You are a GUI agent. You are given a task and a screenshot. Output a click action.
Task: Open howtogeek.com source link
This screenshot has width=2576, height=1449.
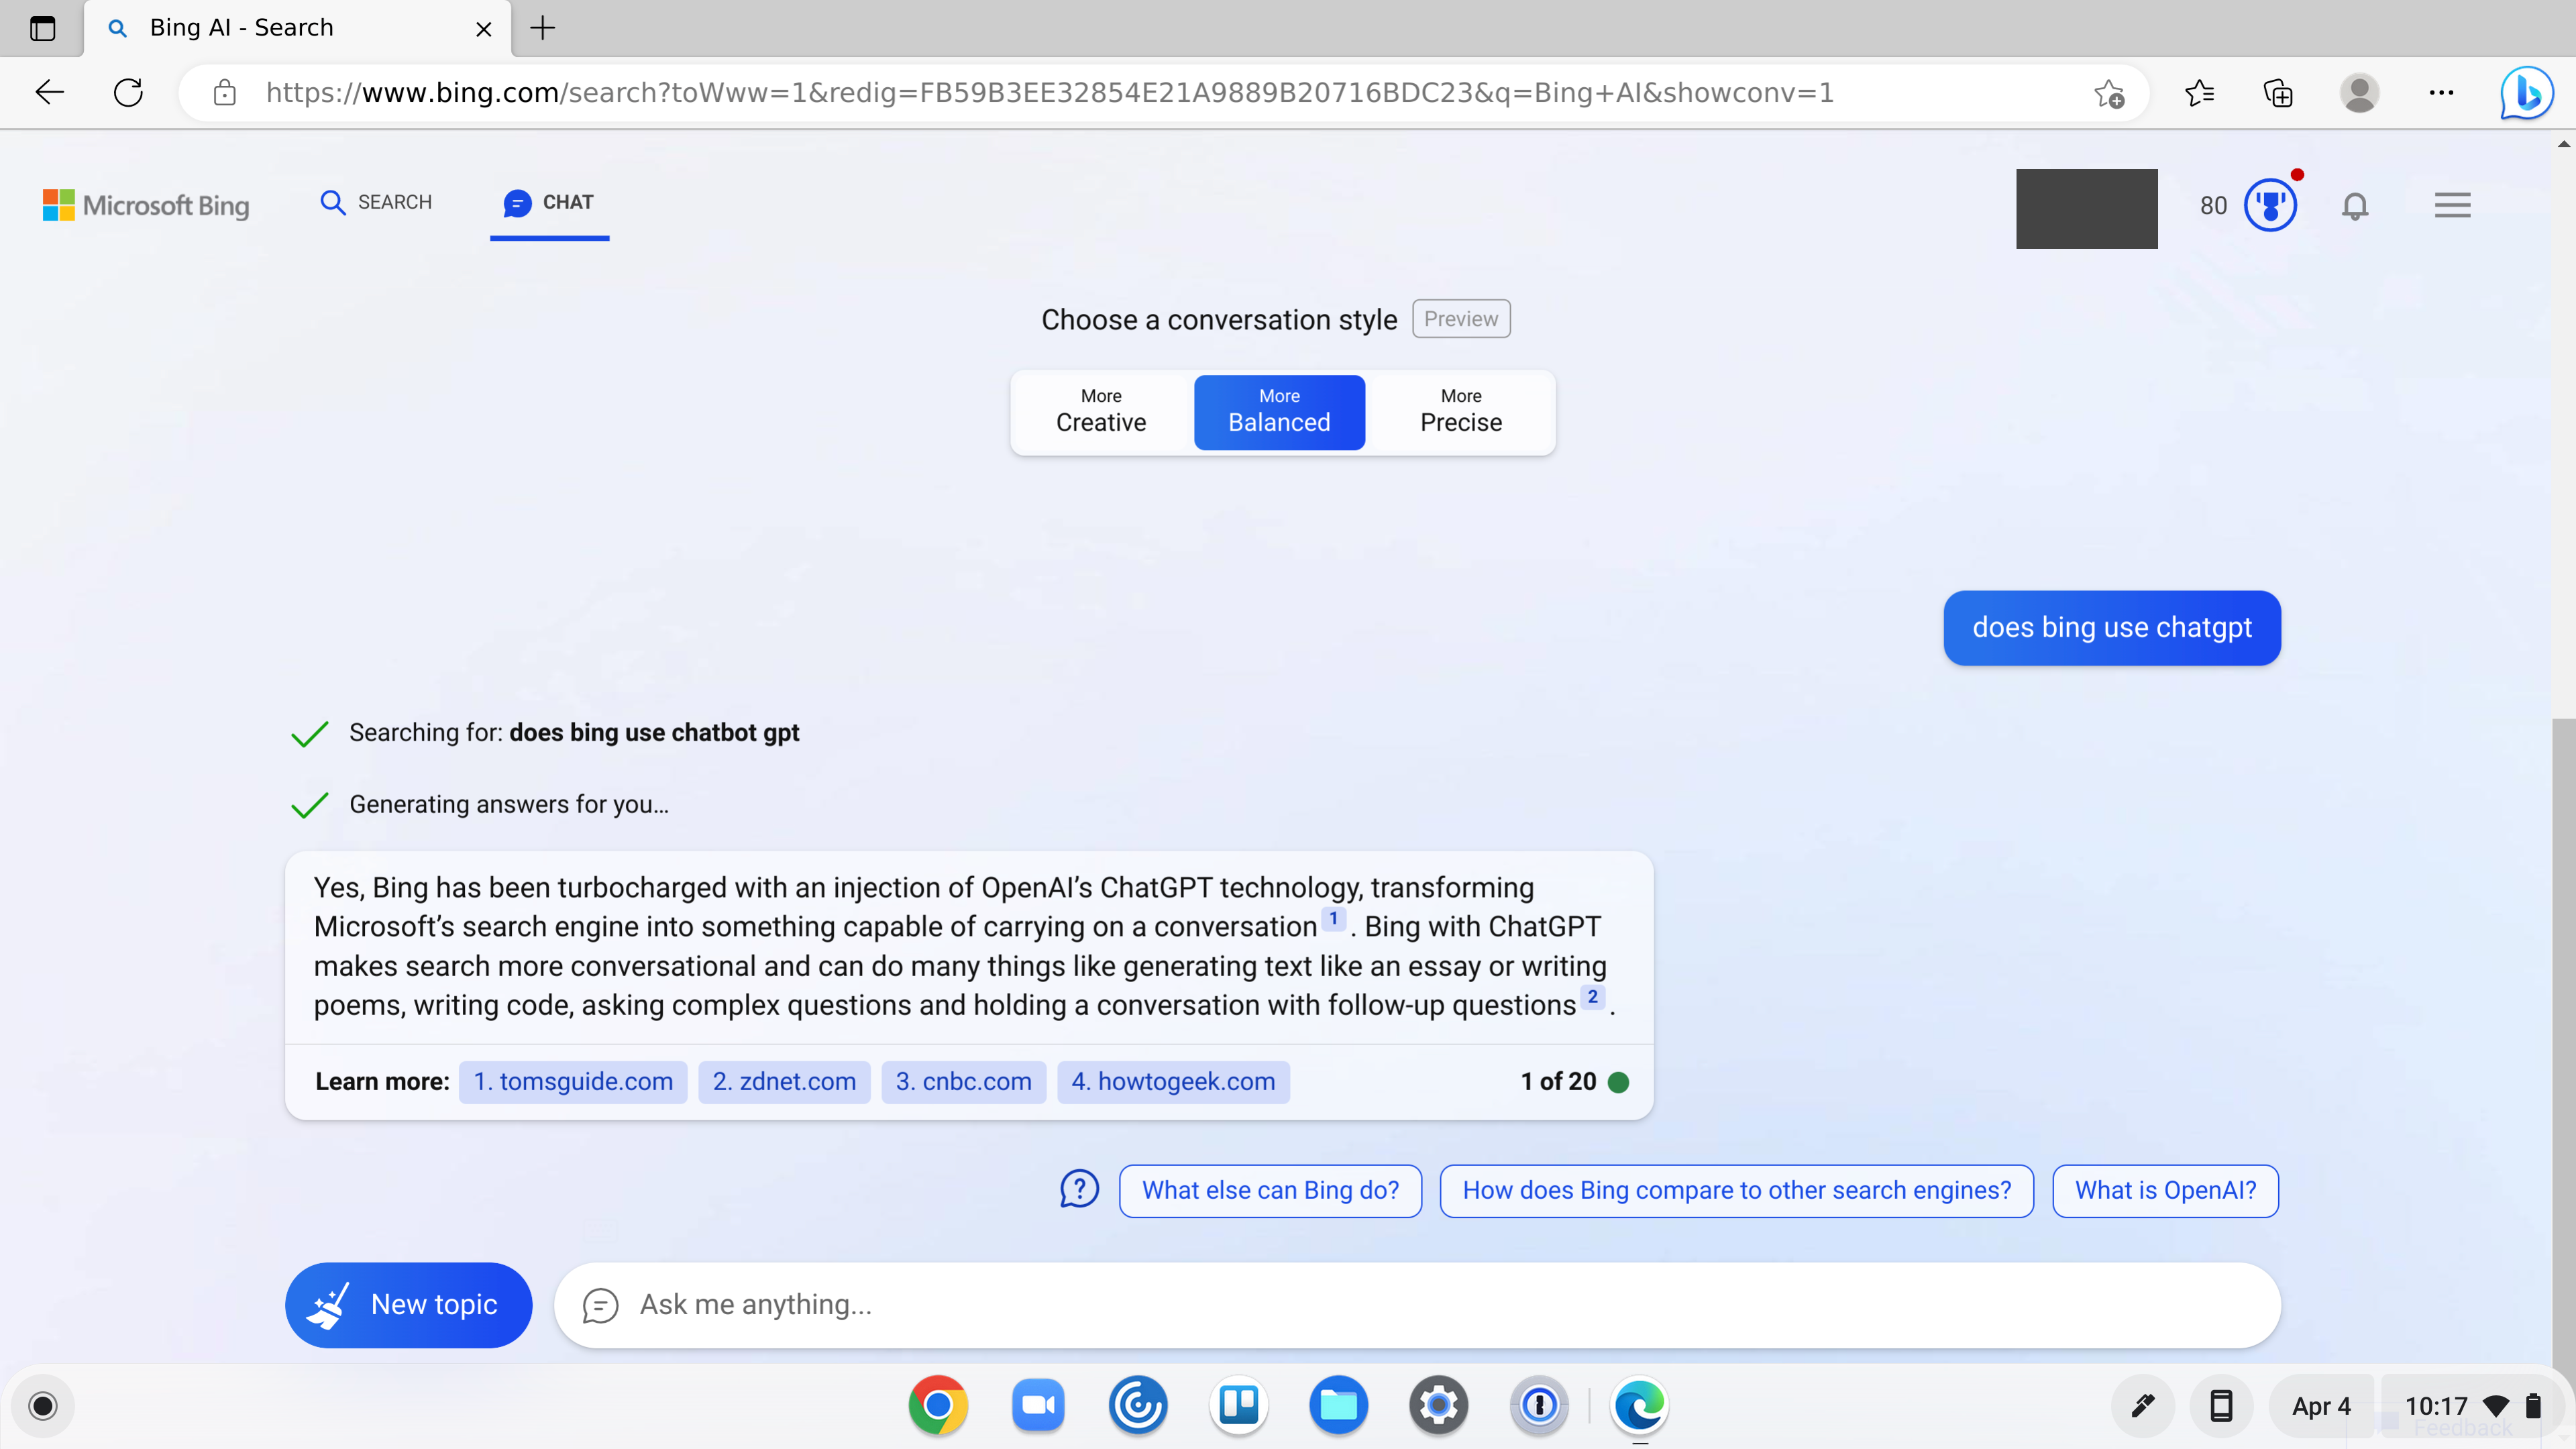1173,1082
